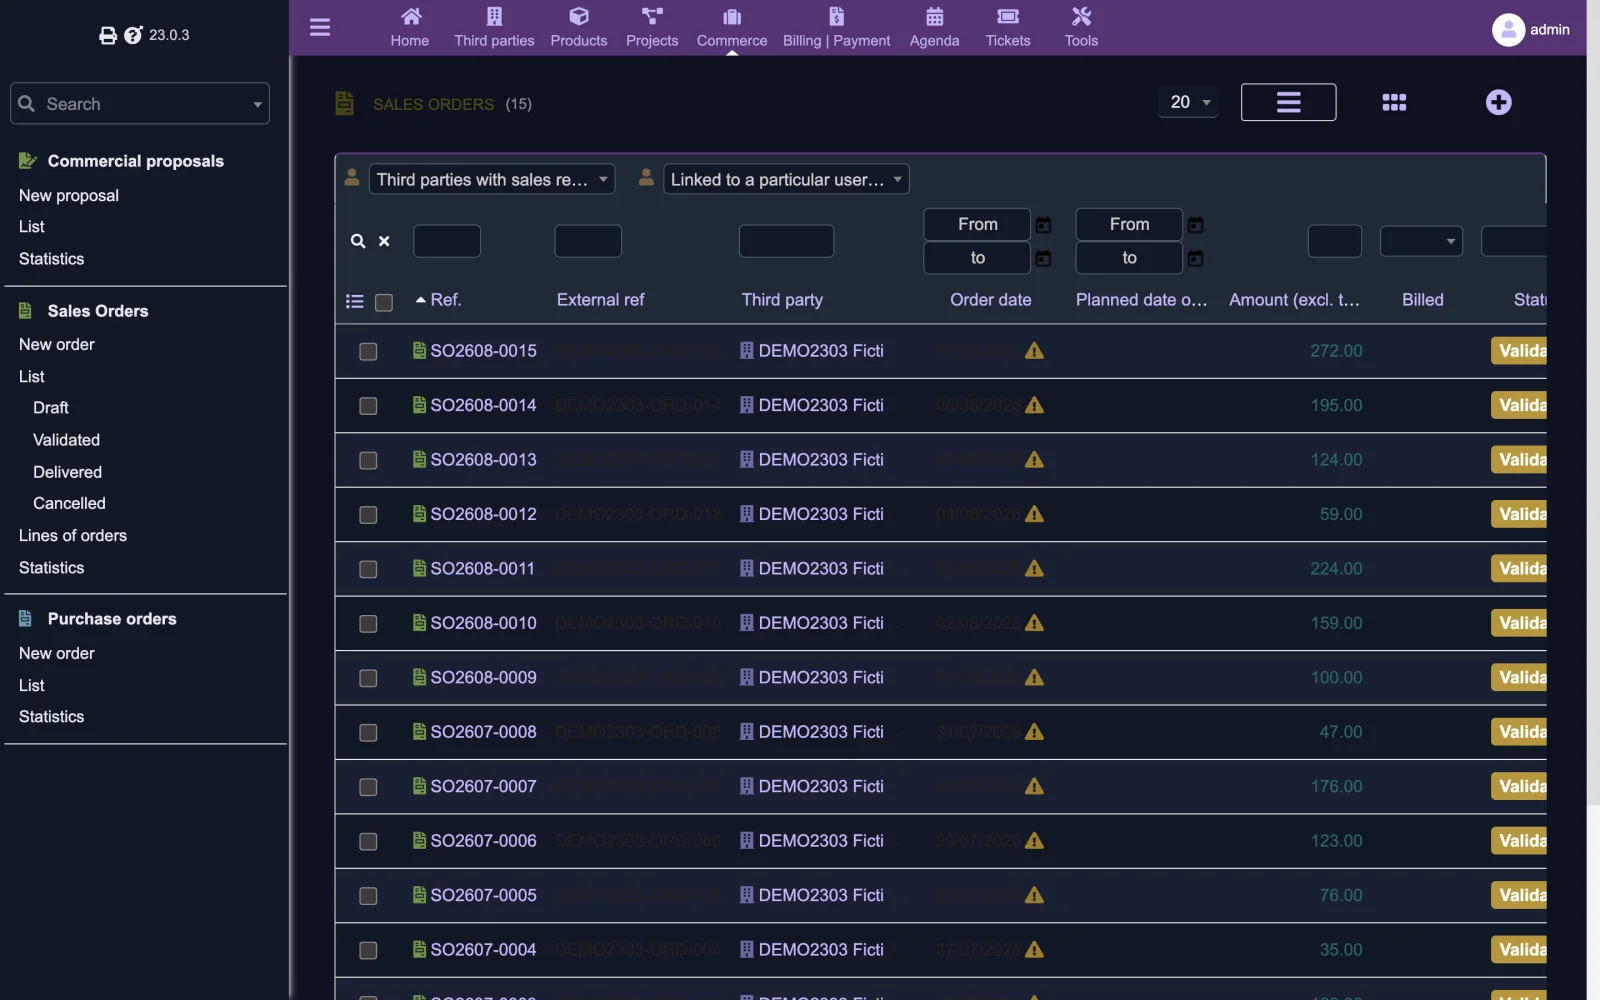Open the Projects menu

pos(652,28)
